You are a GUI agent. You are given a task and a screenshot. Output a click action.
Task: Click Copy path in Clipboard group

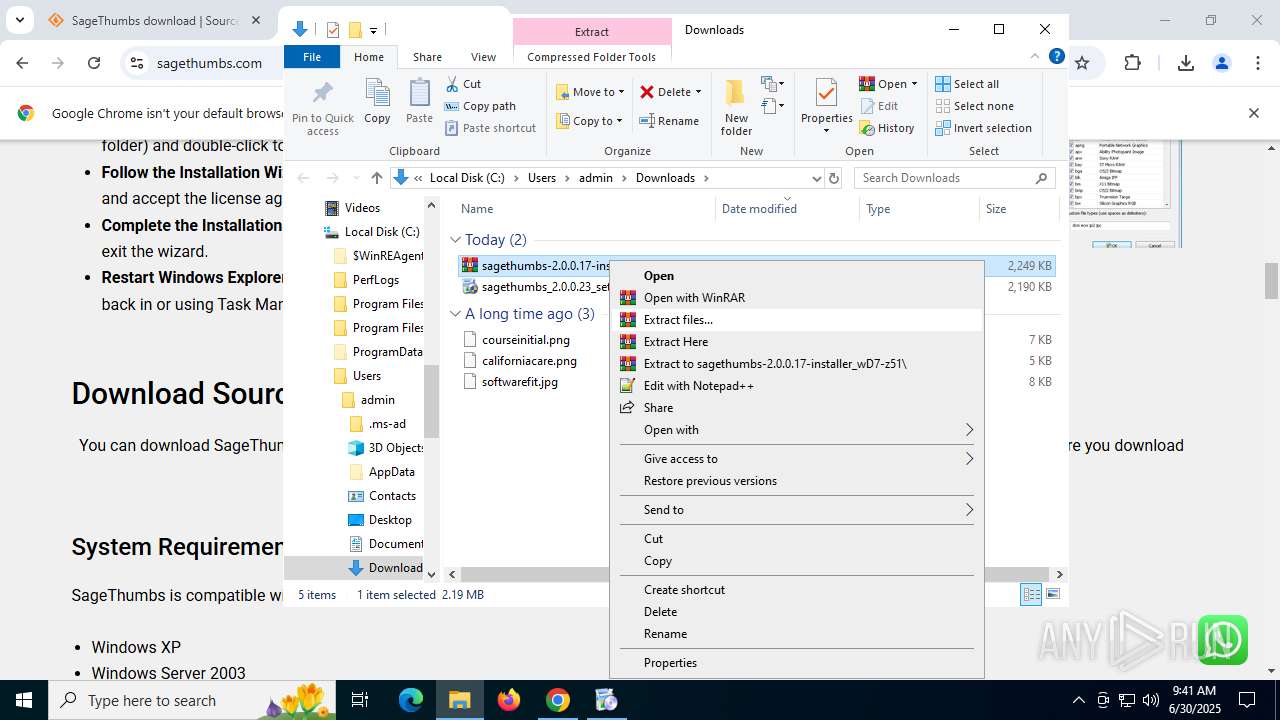tap(480, 106)
